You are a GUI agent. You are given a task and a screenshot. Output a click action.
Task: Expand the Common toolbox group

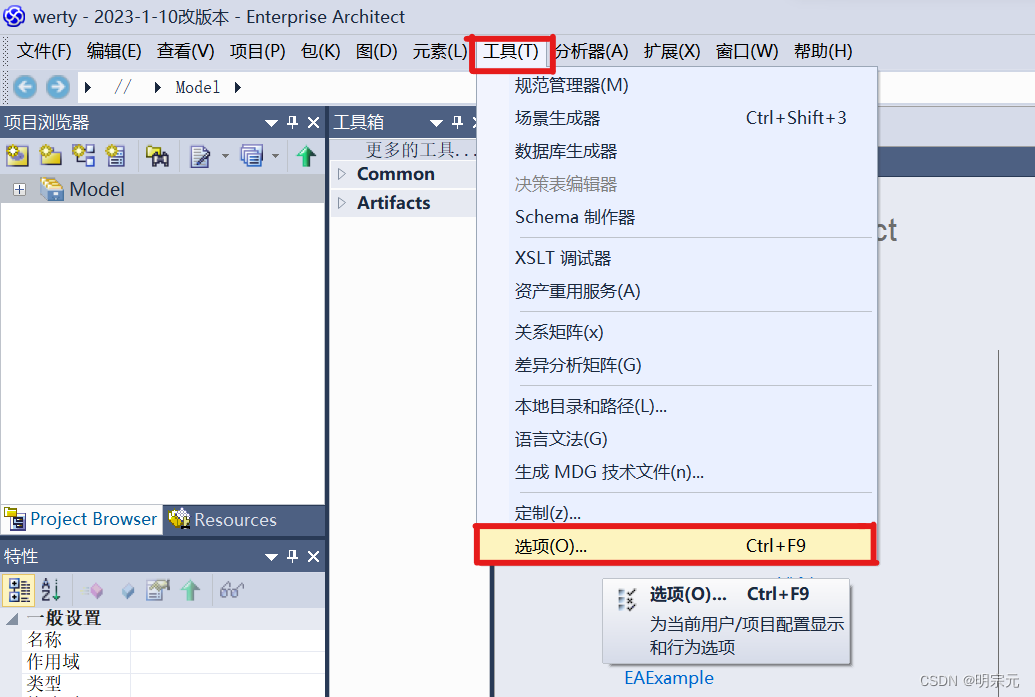point(341,174)
